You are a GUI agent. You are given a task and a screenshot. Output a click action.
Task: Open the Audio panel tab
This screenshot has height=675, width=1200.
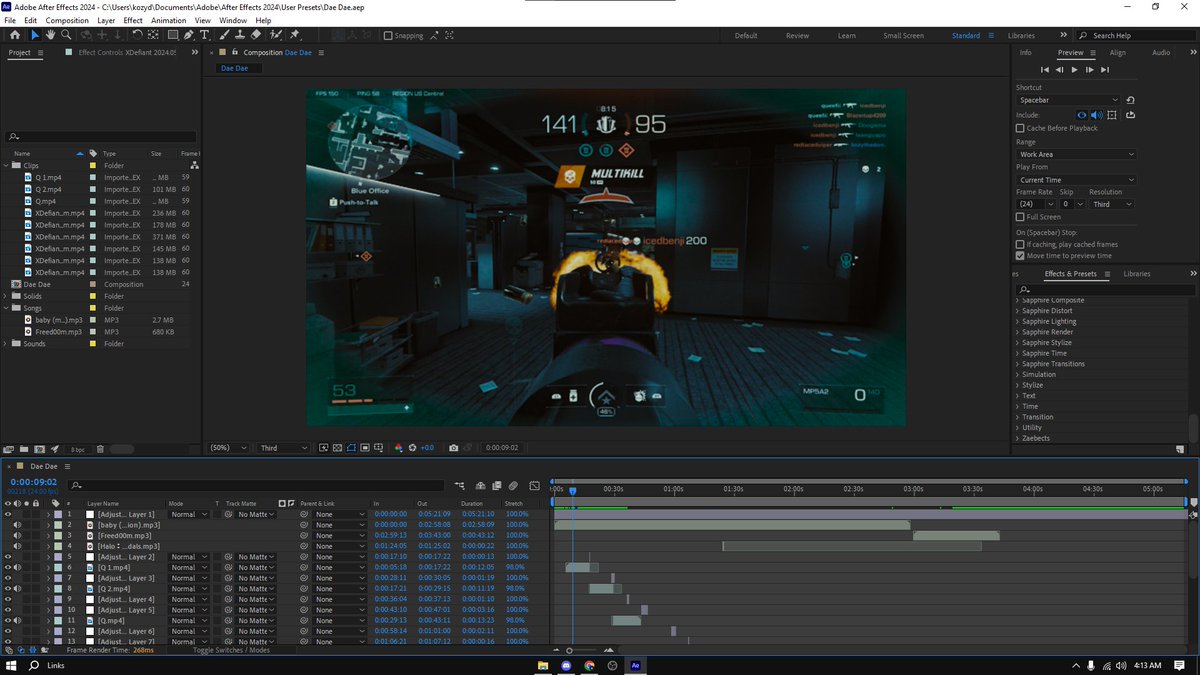[1160, 52]
